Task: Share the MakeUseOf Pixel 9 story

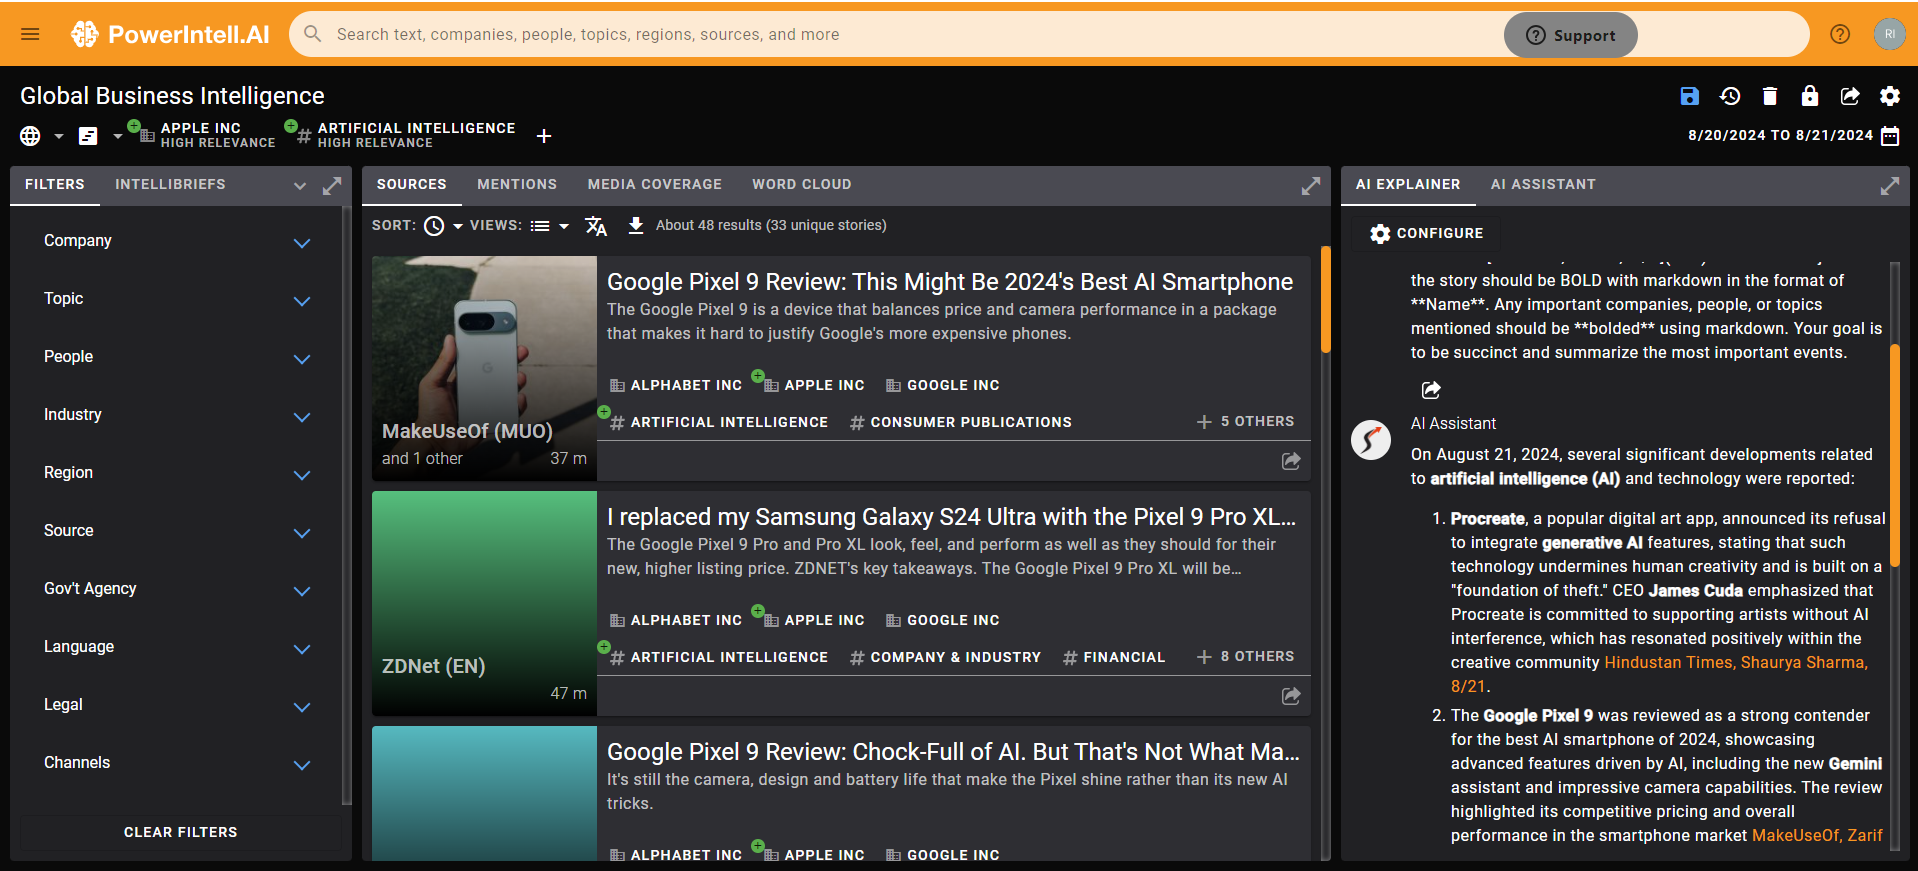Action: click(1291, 461)
